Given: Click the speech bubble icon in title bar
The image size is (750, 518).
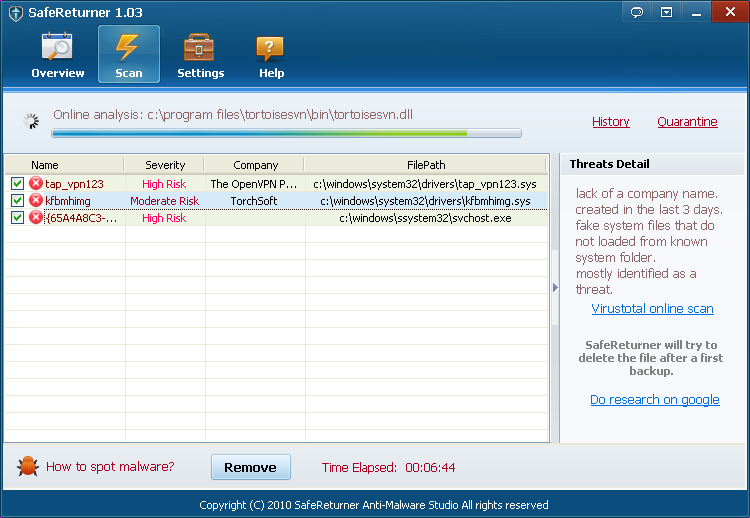Looking at the screenshot, I should (636, 12).
